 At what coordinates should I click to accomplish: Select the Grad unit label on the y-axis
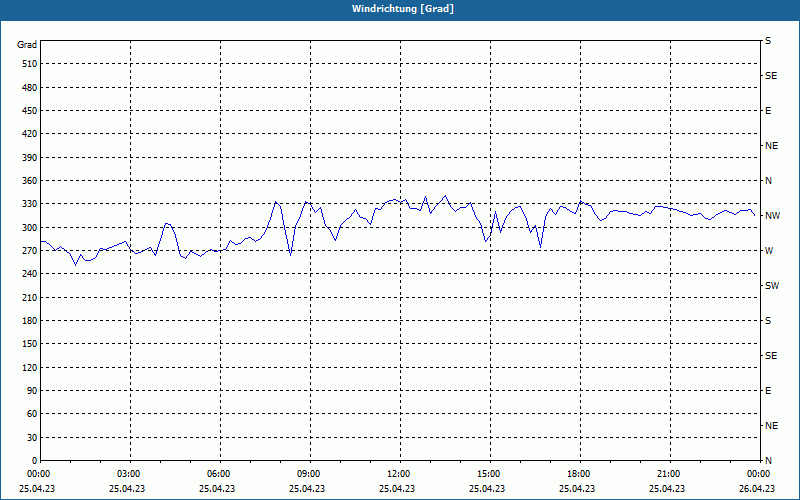pos(27,45)
